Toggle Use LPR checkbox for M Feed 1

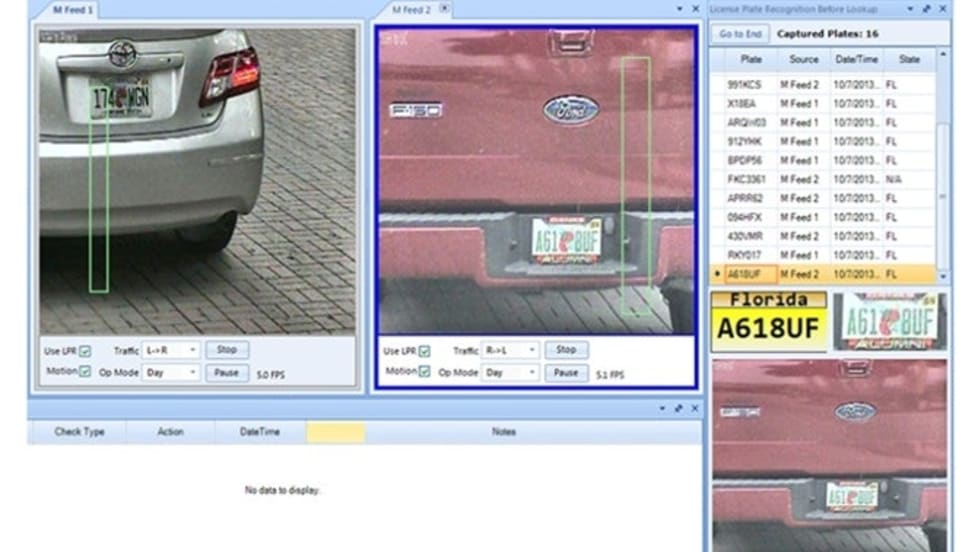coord(85,351)
